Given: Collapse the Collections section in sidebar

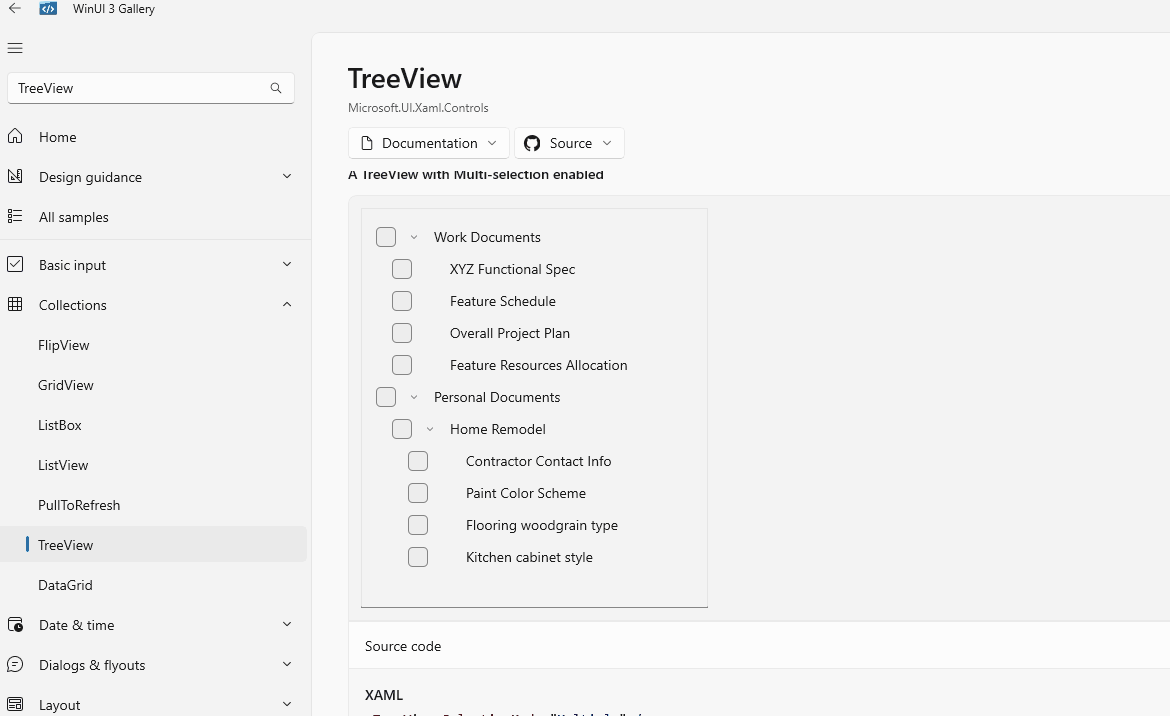Looking at the screenshot, I should coord(287,305).
